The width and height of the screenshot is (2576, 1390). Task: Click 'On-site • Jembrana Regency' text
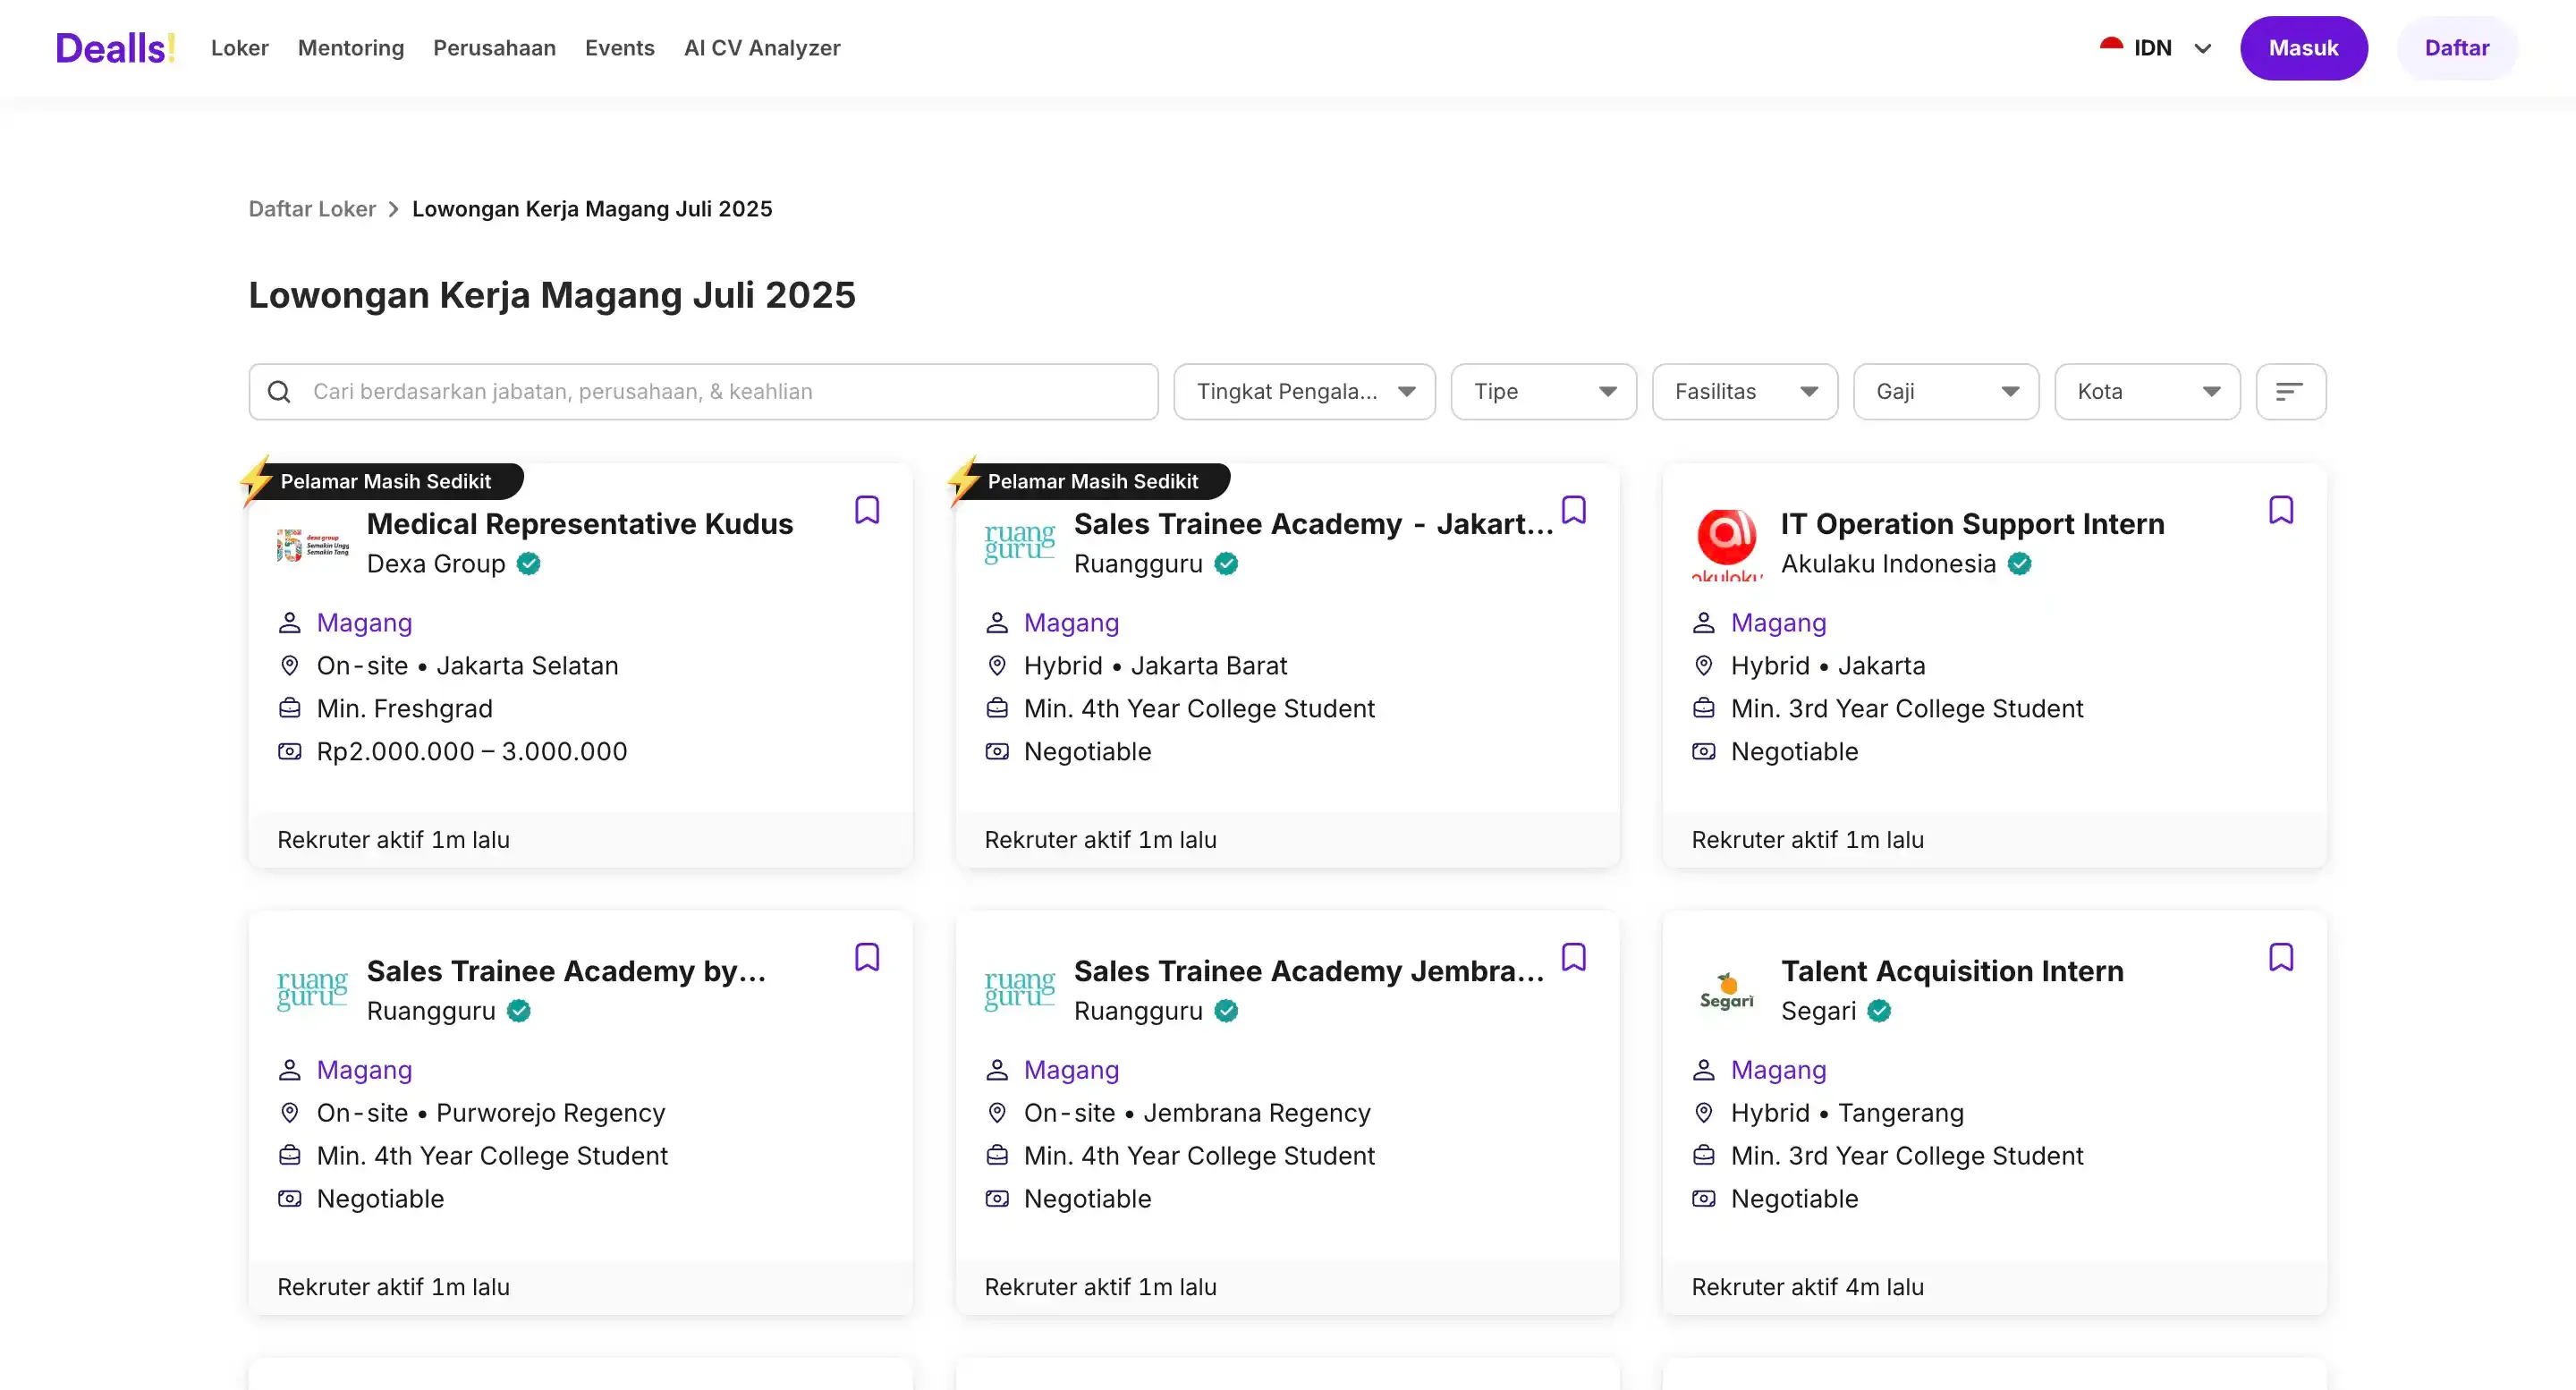pyautogui.click(x=1197, y=1112)
